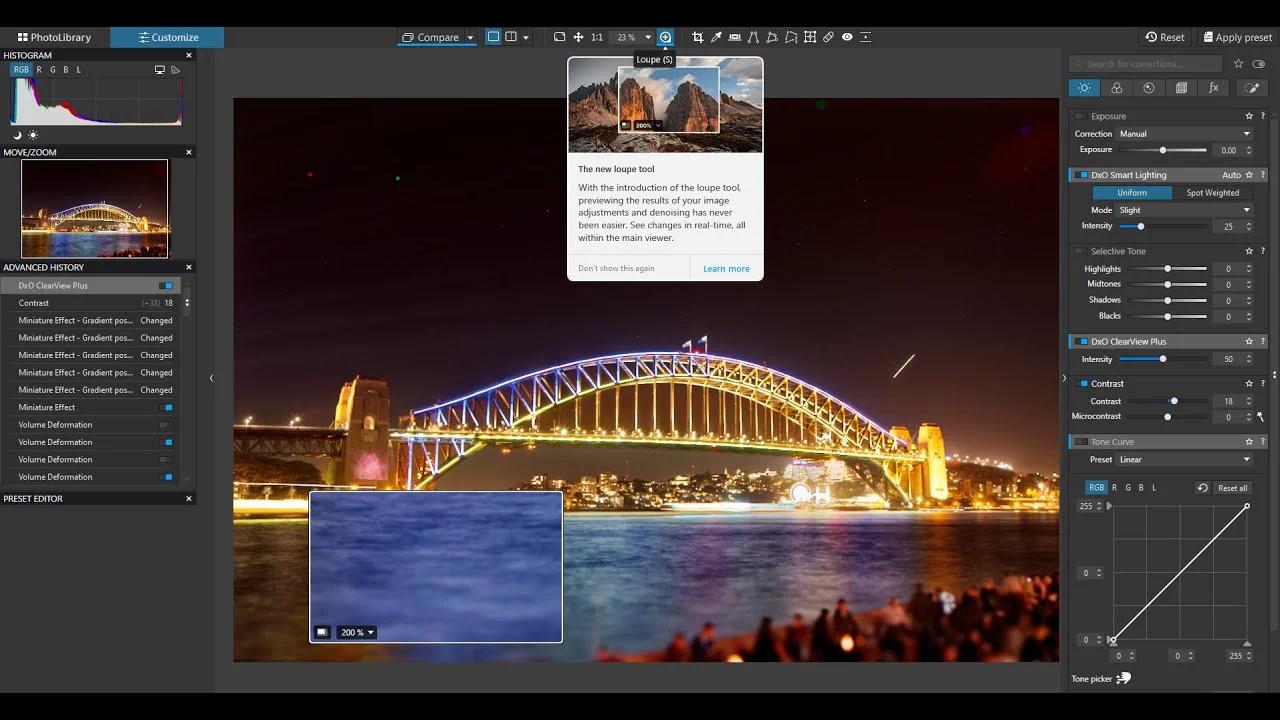Toggle show only active corrections
1280x720 pixels.
1258,63
